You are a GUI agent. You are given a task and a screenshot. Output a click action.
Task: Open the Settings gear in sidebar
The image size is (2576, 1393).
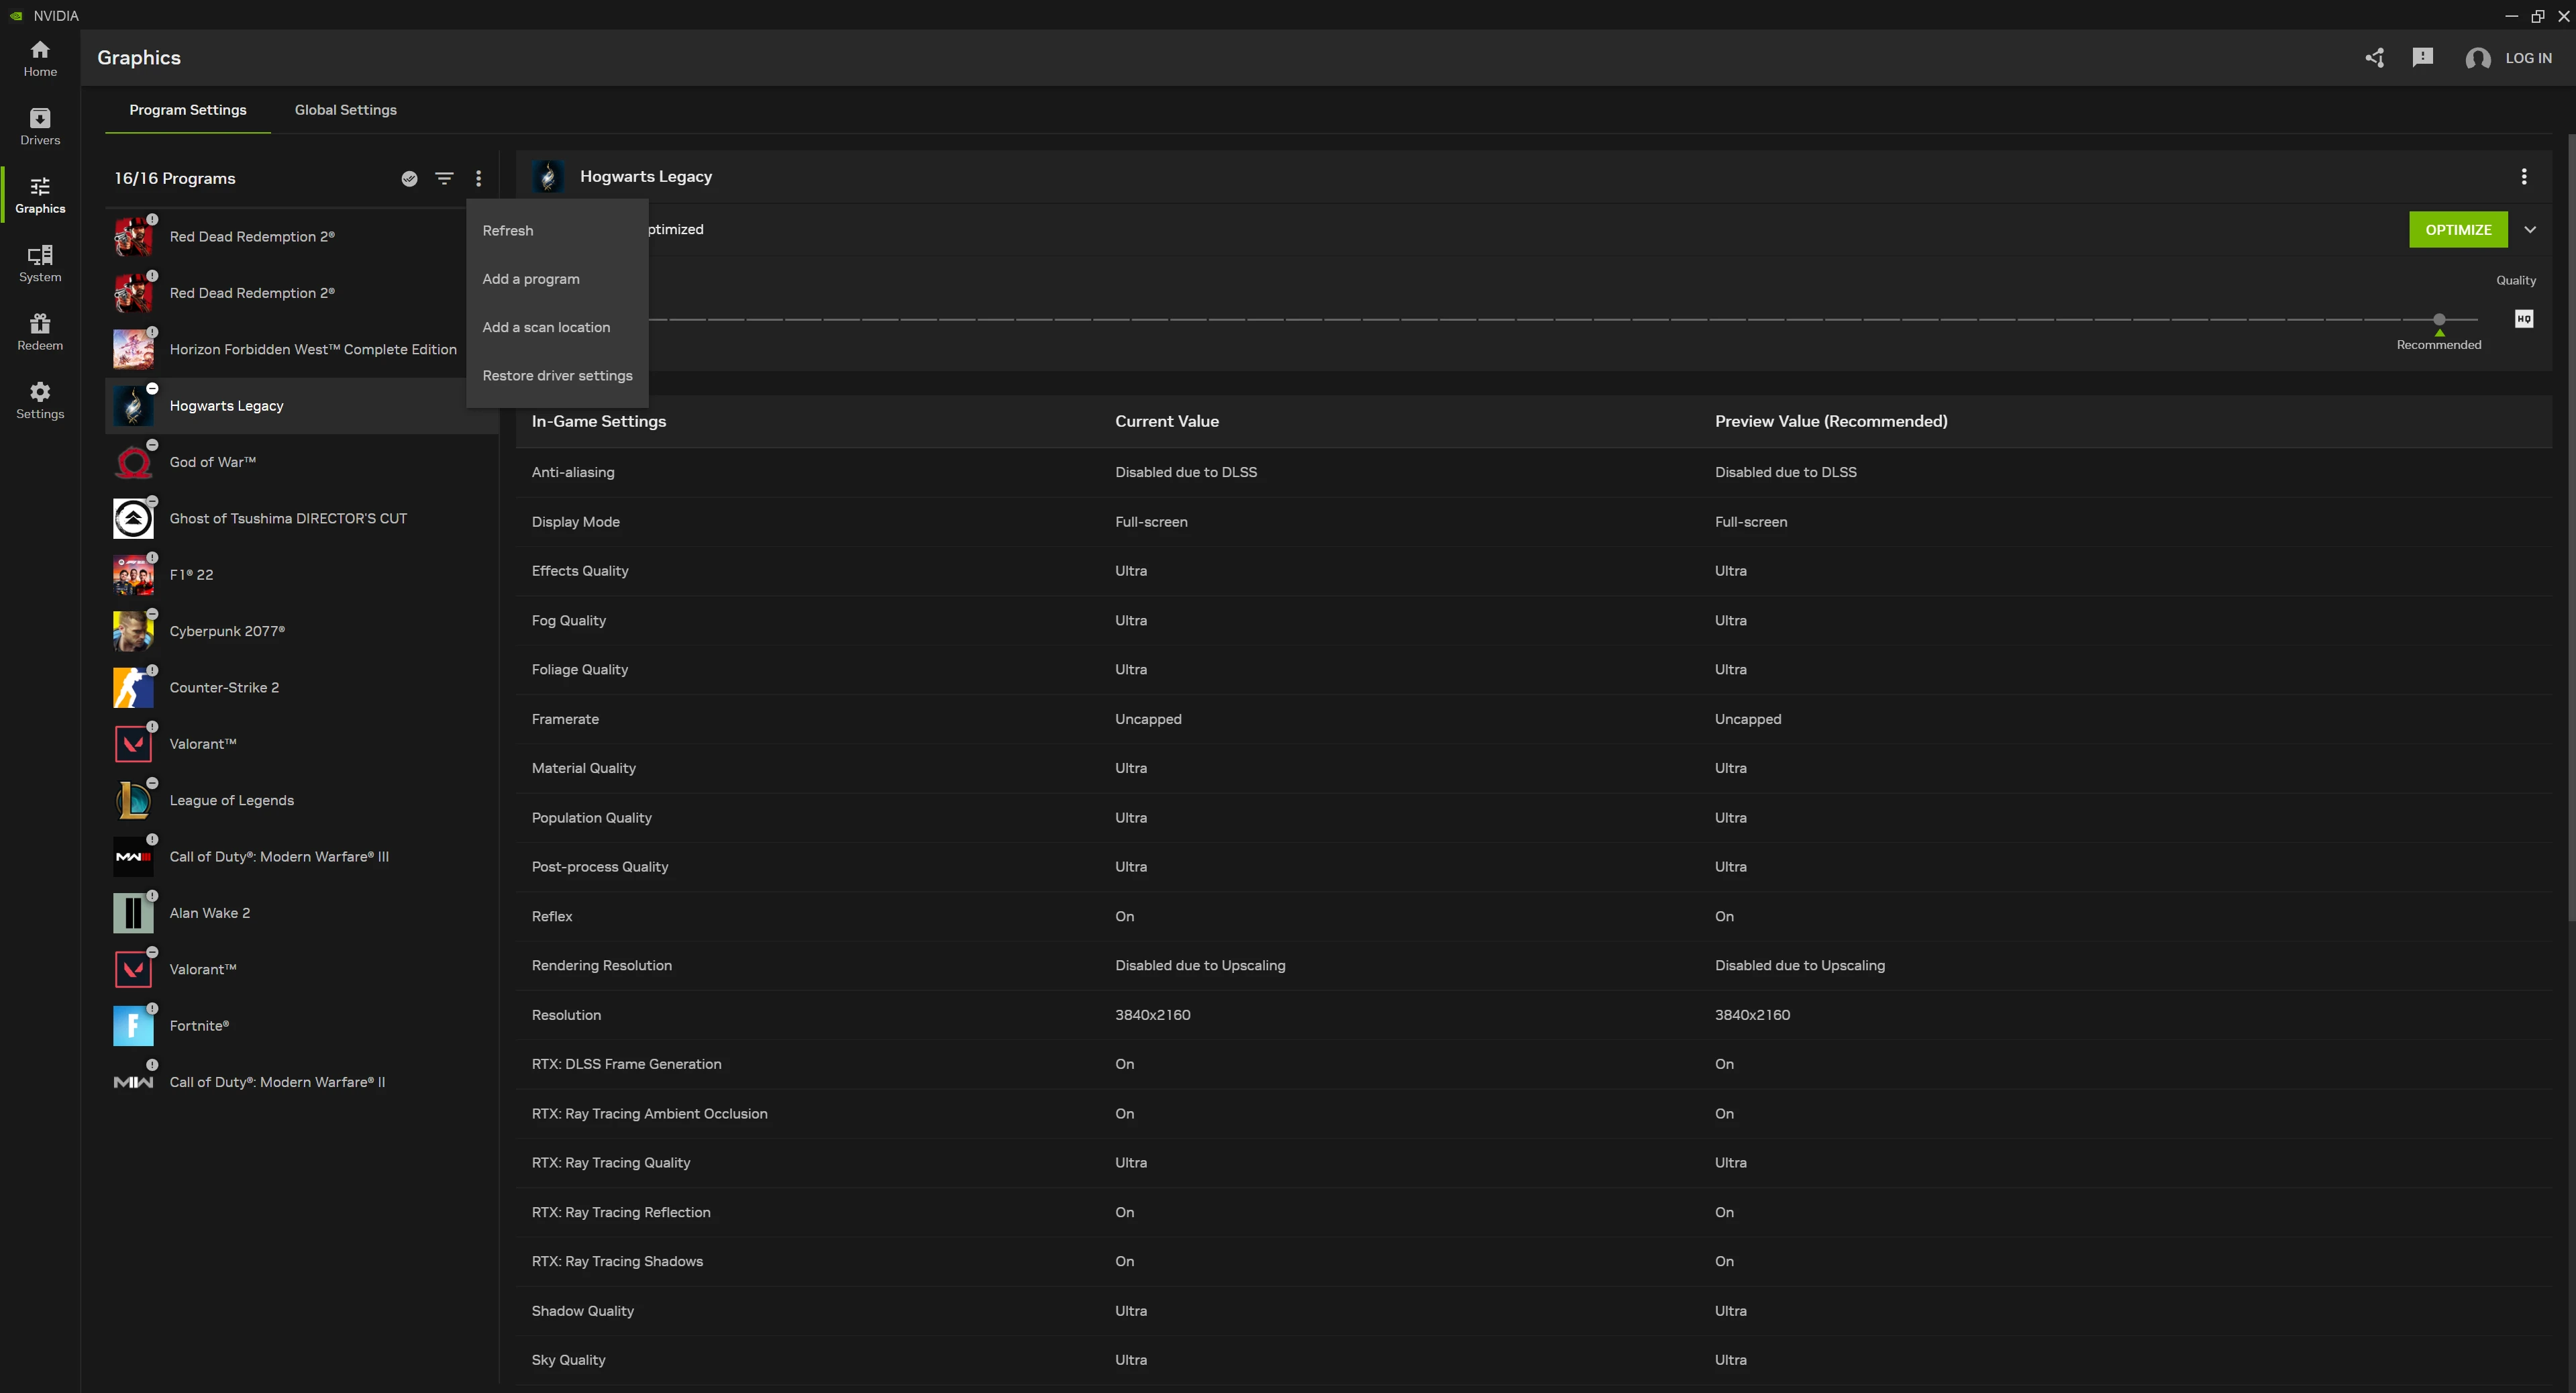(40, 400)
